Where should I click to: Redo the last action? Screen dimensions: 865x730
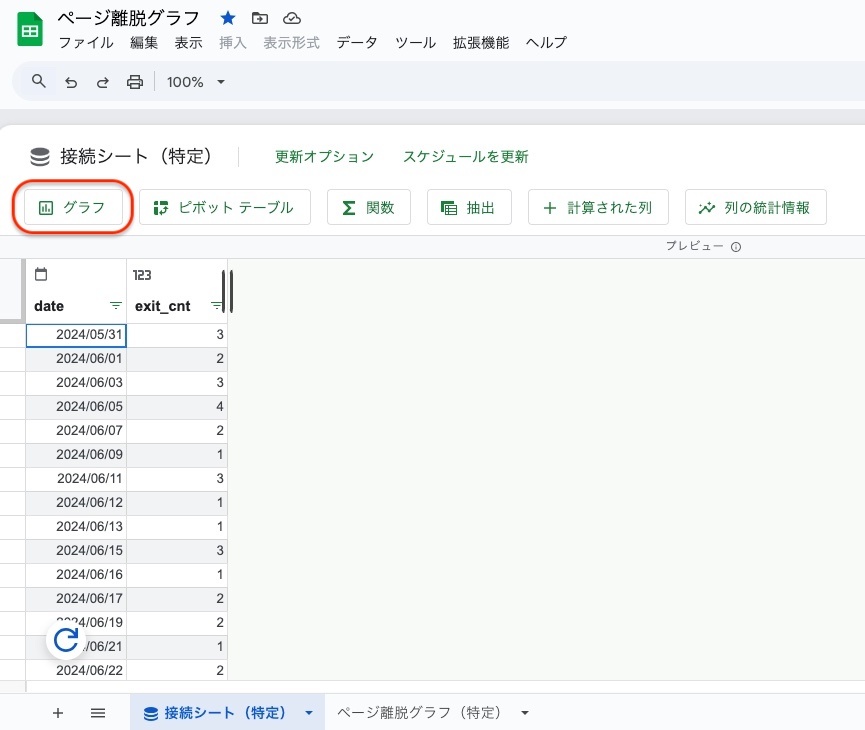(x=103, y=81)
